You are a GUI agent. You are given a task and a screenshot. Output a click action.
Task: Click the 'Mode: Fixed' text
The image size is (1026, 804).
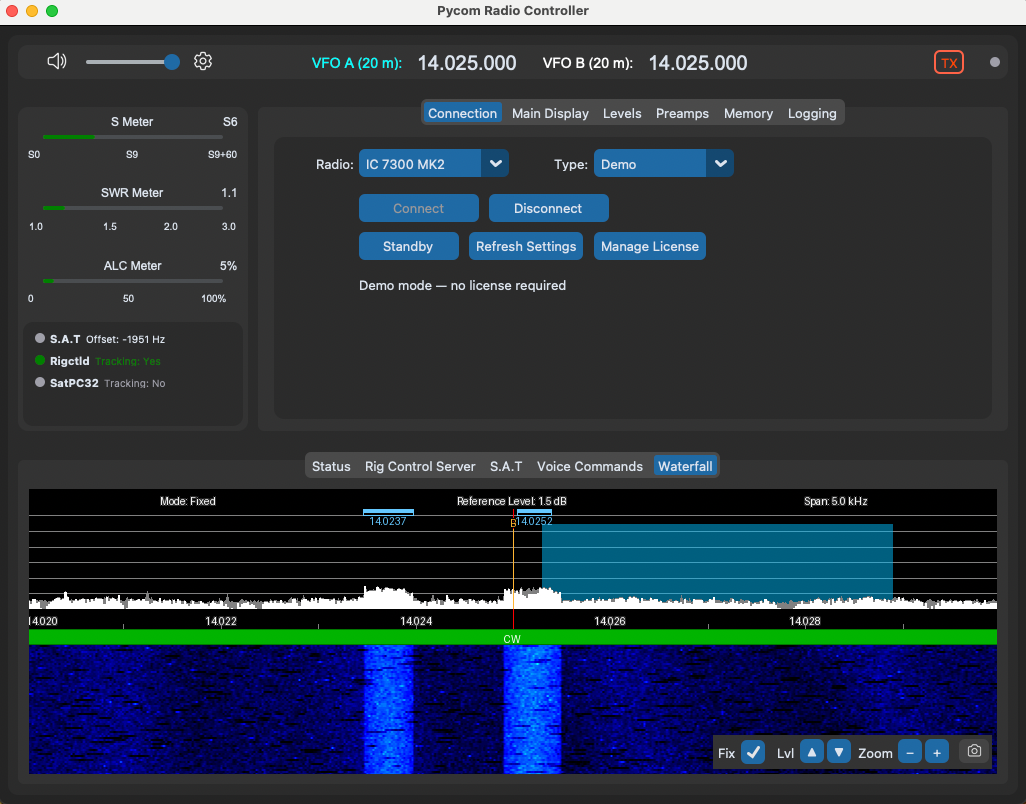[x=188, y=501]
